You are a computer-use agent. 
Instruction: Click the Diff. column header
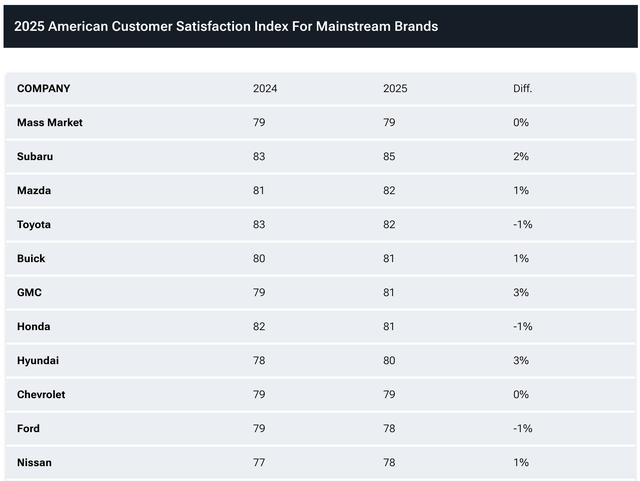point(522,89)
